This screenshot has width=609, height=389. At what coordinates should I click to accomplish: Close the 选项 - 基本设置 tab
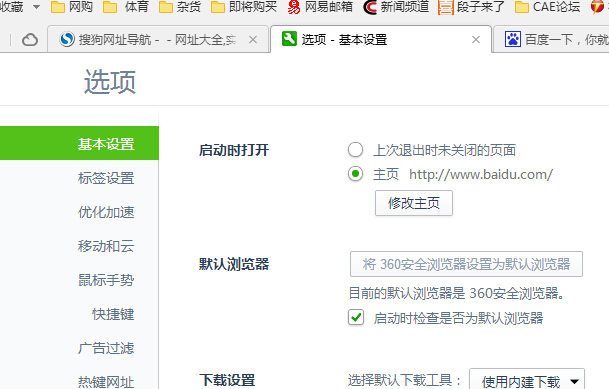point(476,40)
